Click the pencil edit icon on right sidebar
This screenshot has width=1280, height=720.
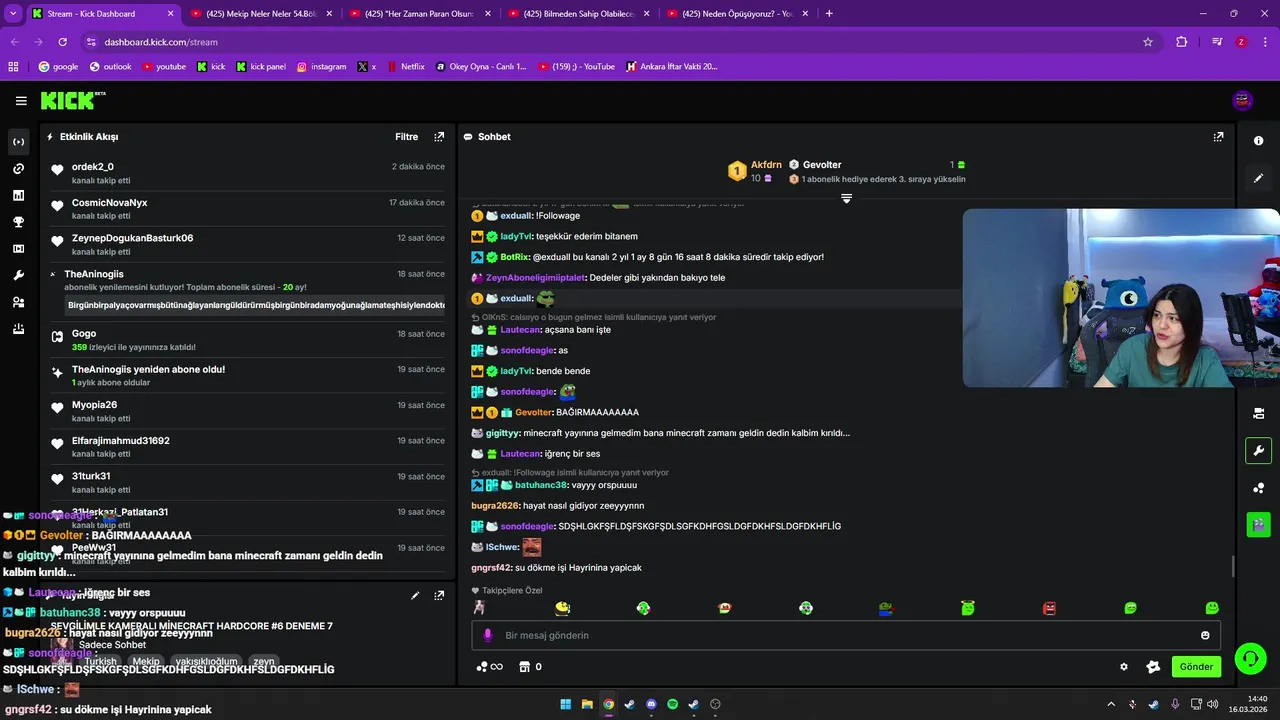1258,178
